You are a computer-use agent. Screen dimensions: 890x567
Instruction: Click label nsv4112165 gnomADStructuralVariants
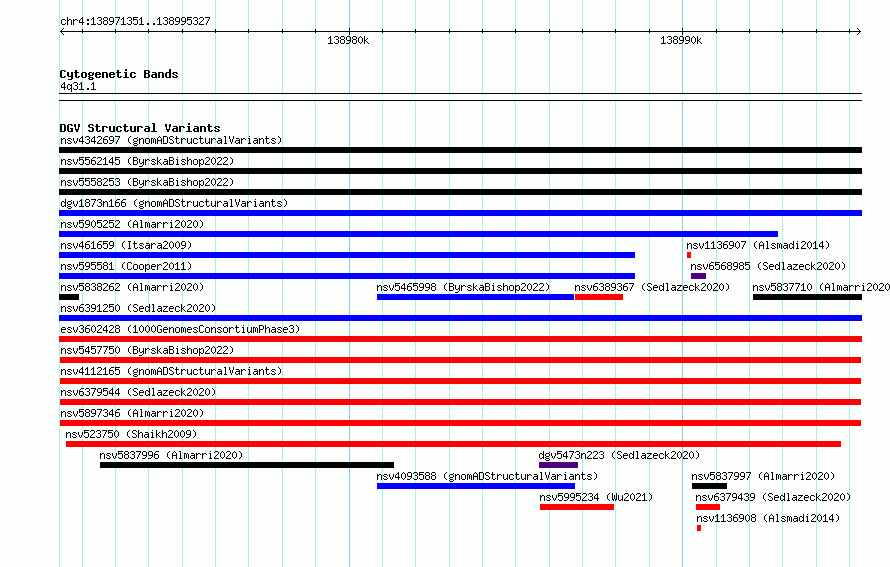click(171, 371)
